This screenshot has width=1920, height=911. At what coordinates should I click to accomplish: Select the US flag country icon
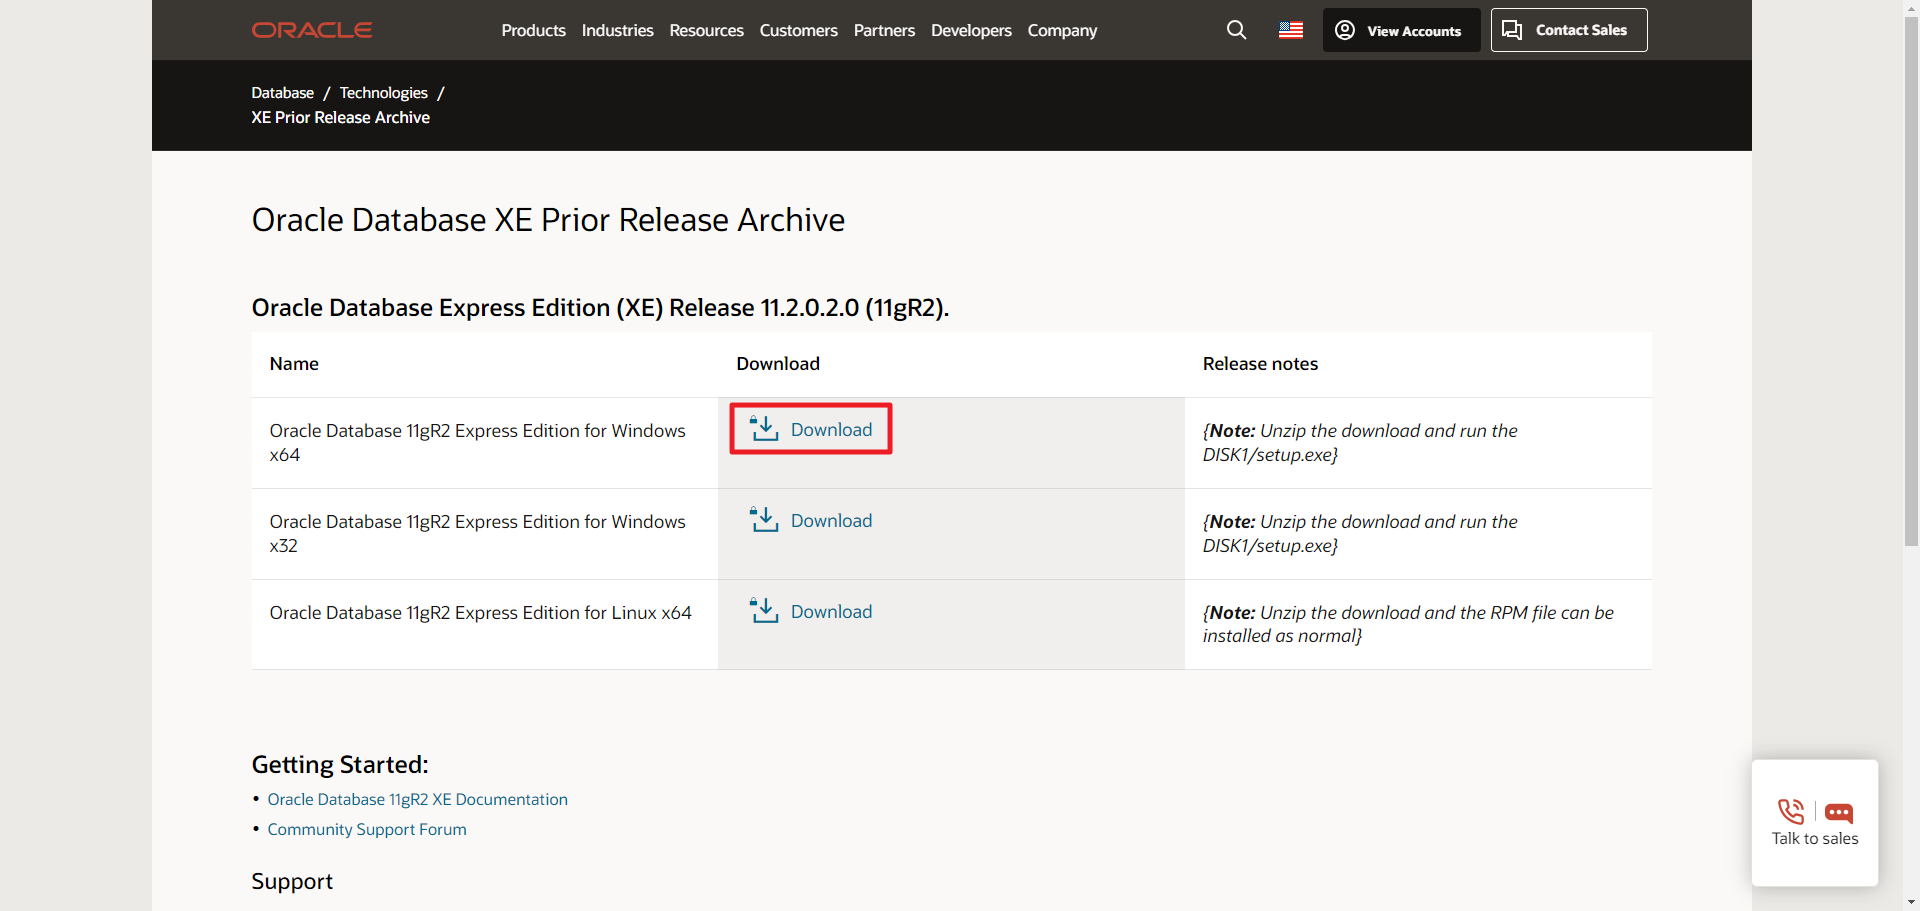coord(1291,30)
